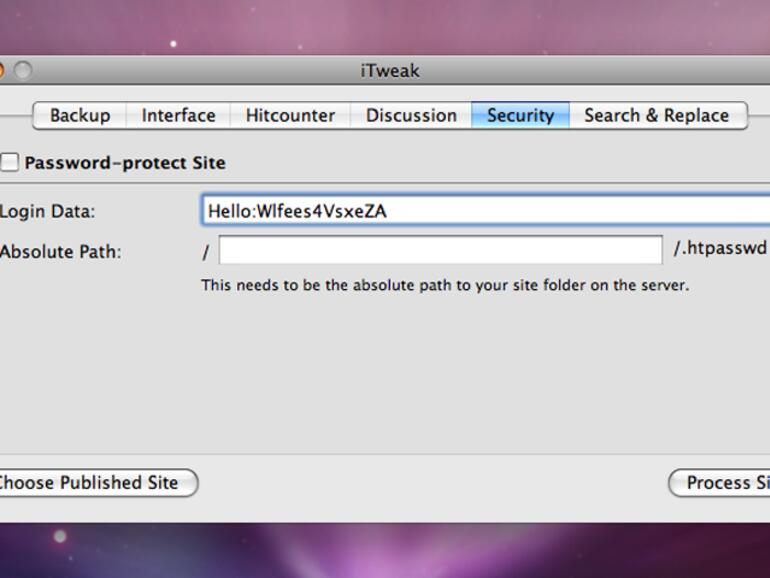Select the Hitcounter tab
Viewport: 770px width, 578px height.
pos(290,116)
